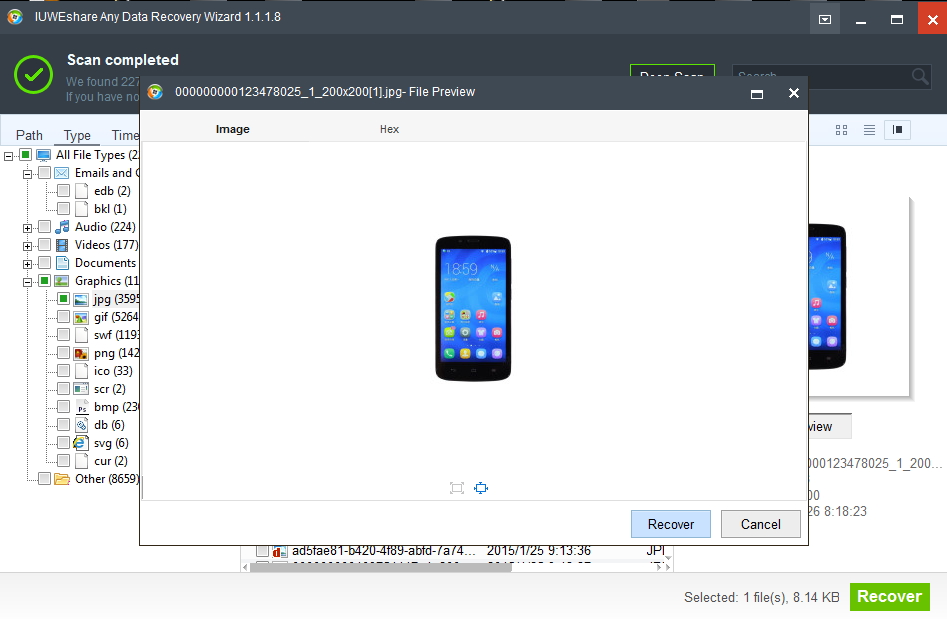Check the gif checkbox
The image size is (947, 619).
pyautogui.click(x=63, y=316)
